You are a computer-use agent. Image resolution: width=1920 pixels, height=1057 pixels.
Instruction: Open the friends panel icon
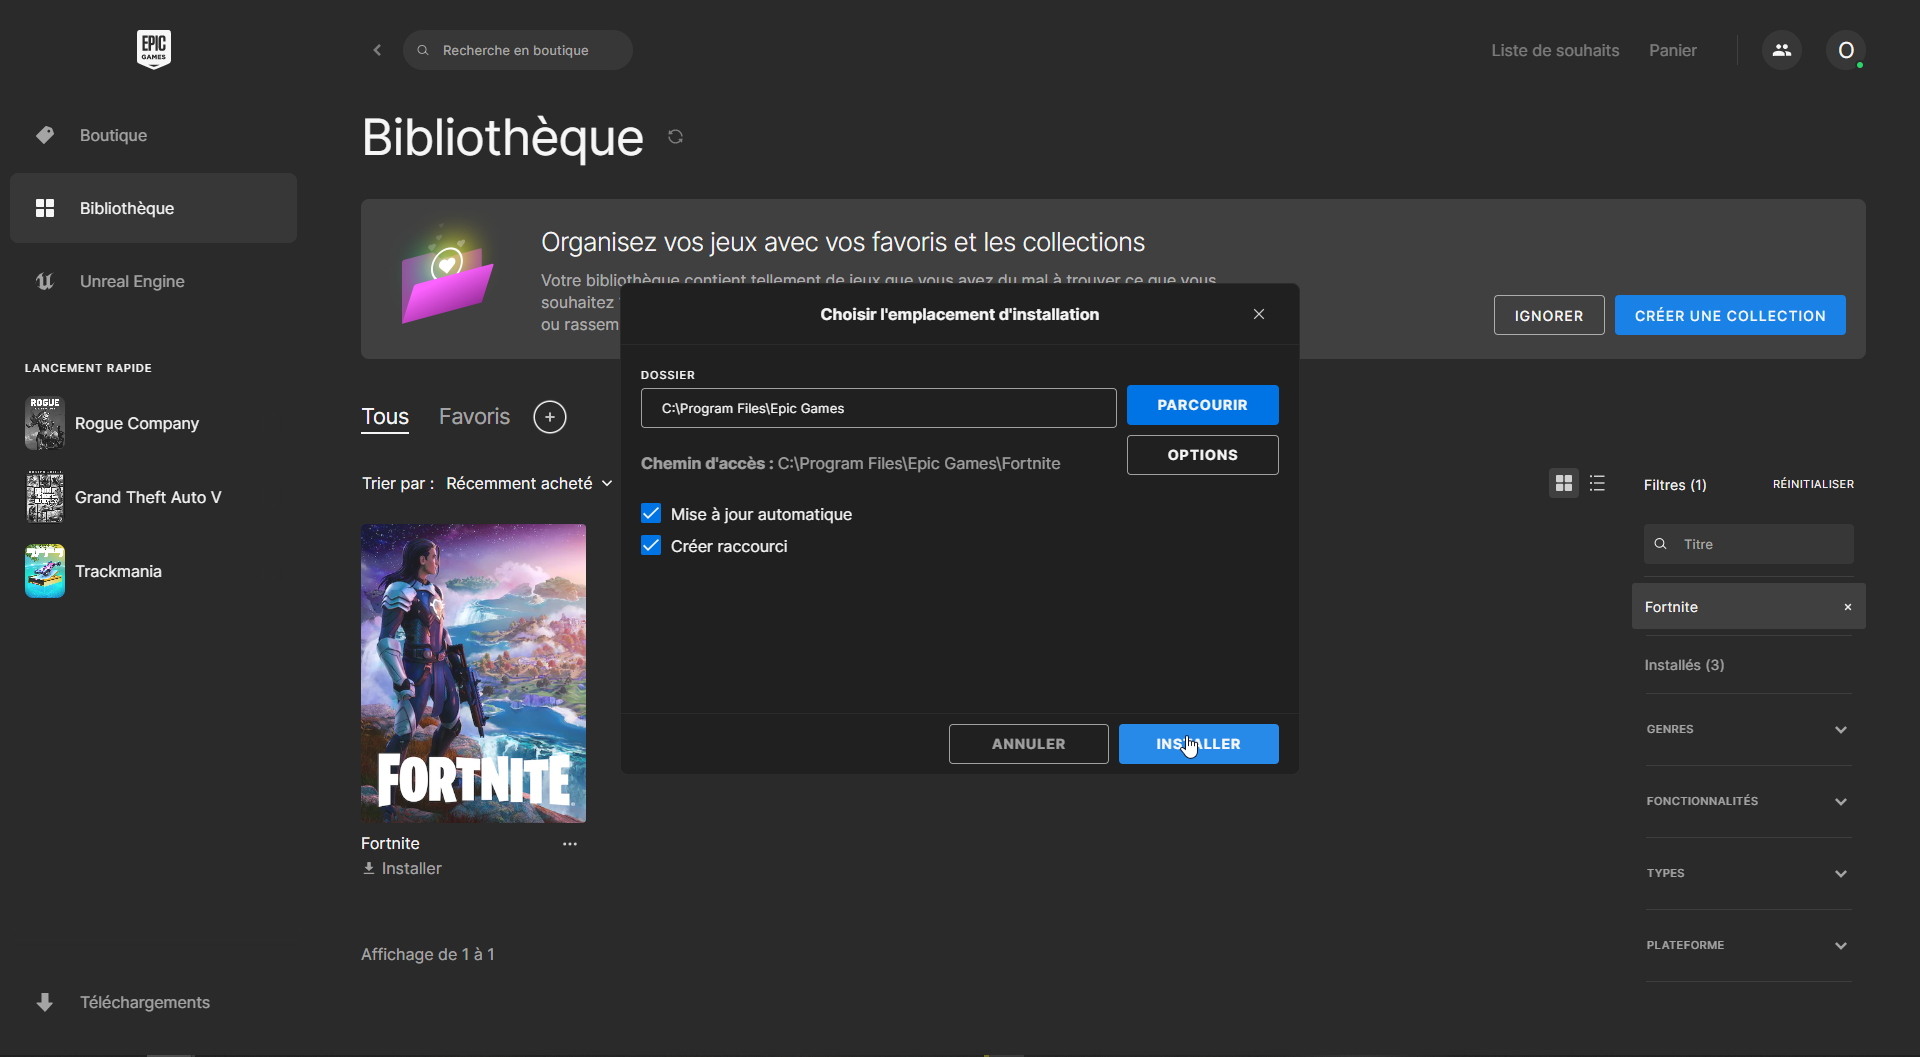pos(1782,50)
